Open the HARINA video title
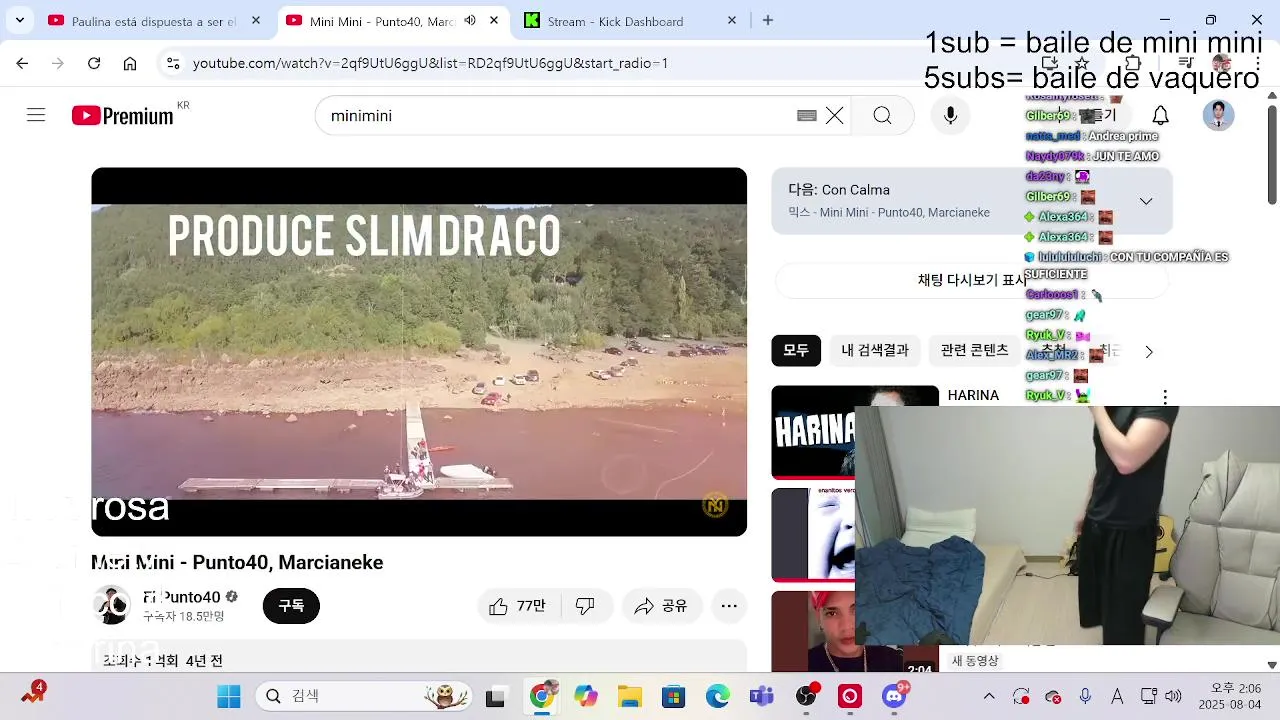Image resolution: width=1280 pixels, height=720 pixels. tap(973, 395)
